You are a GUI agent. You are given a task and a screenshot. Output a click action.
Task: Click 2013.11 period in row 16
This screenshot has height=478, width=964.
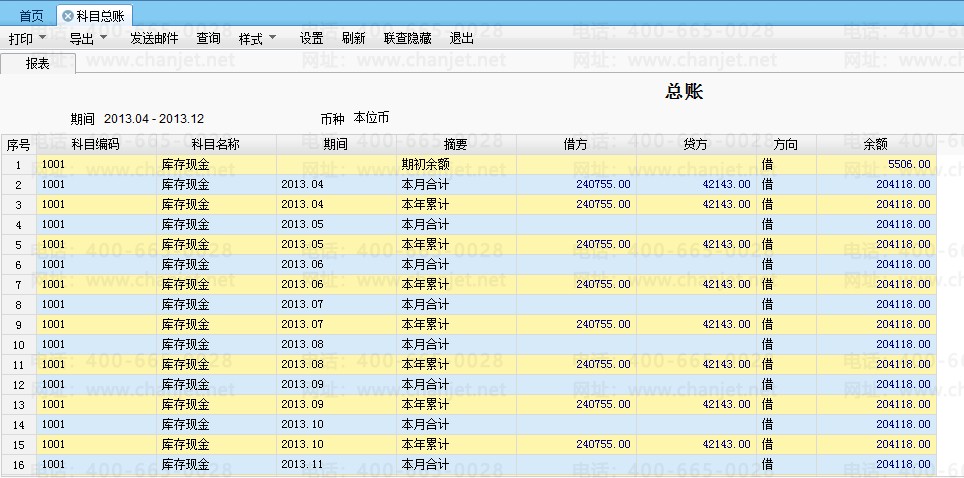(336, 464)
